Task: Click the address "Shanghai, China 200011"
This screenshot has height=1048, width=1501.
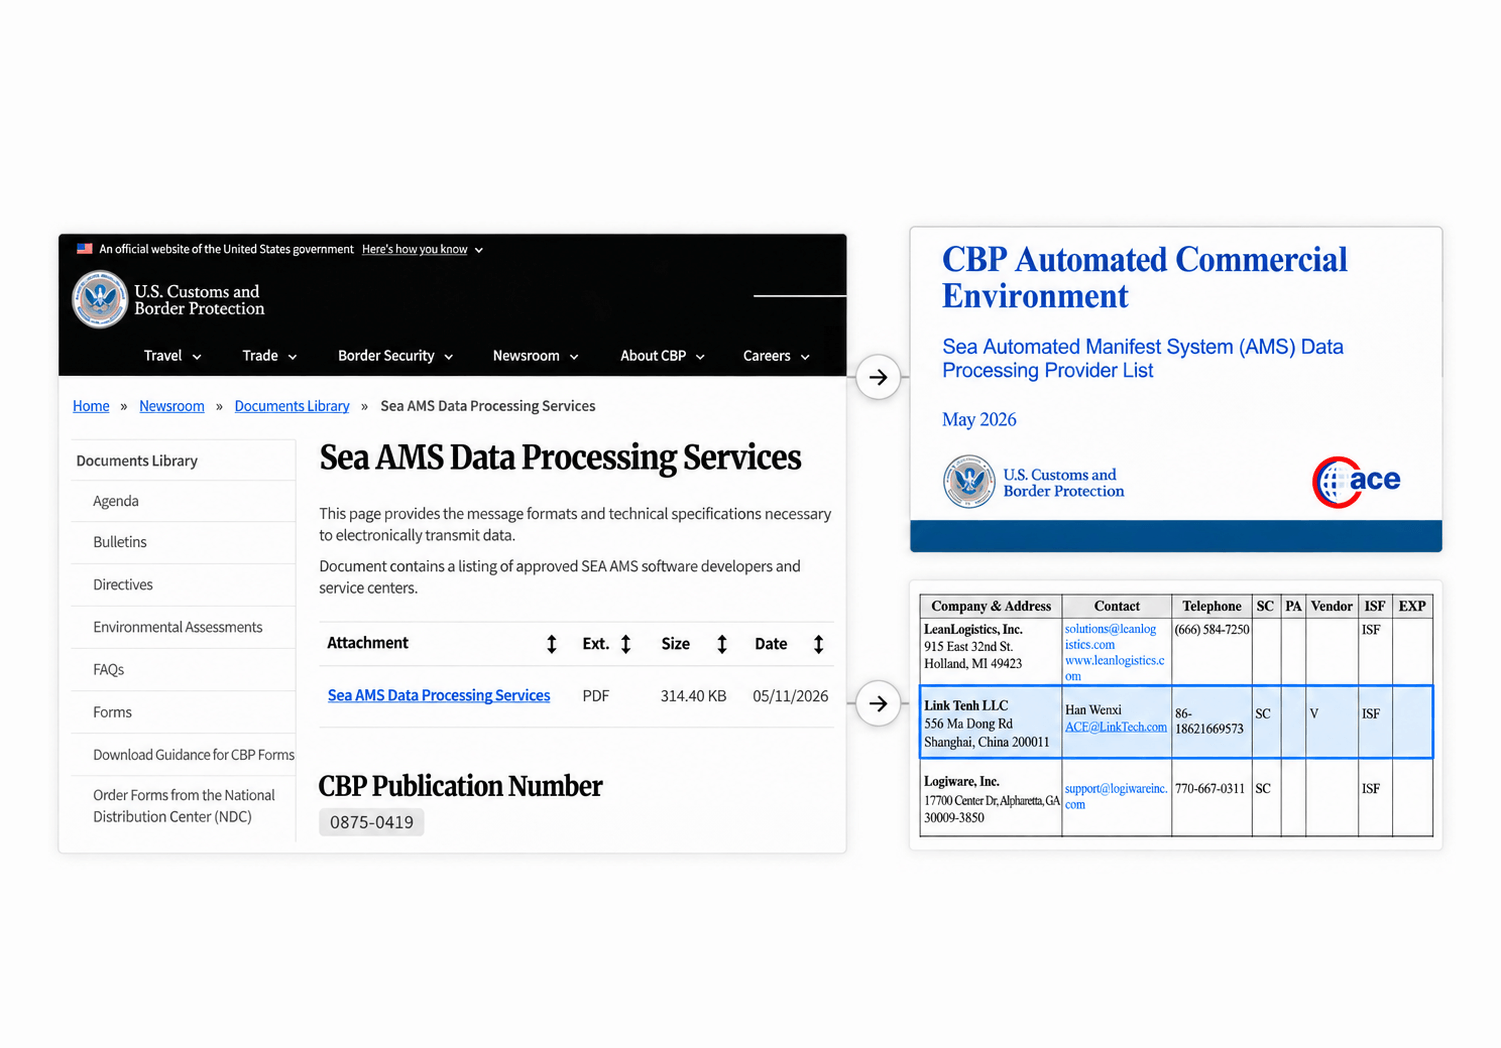Action: (x=987, y=742)
